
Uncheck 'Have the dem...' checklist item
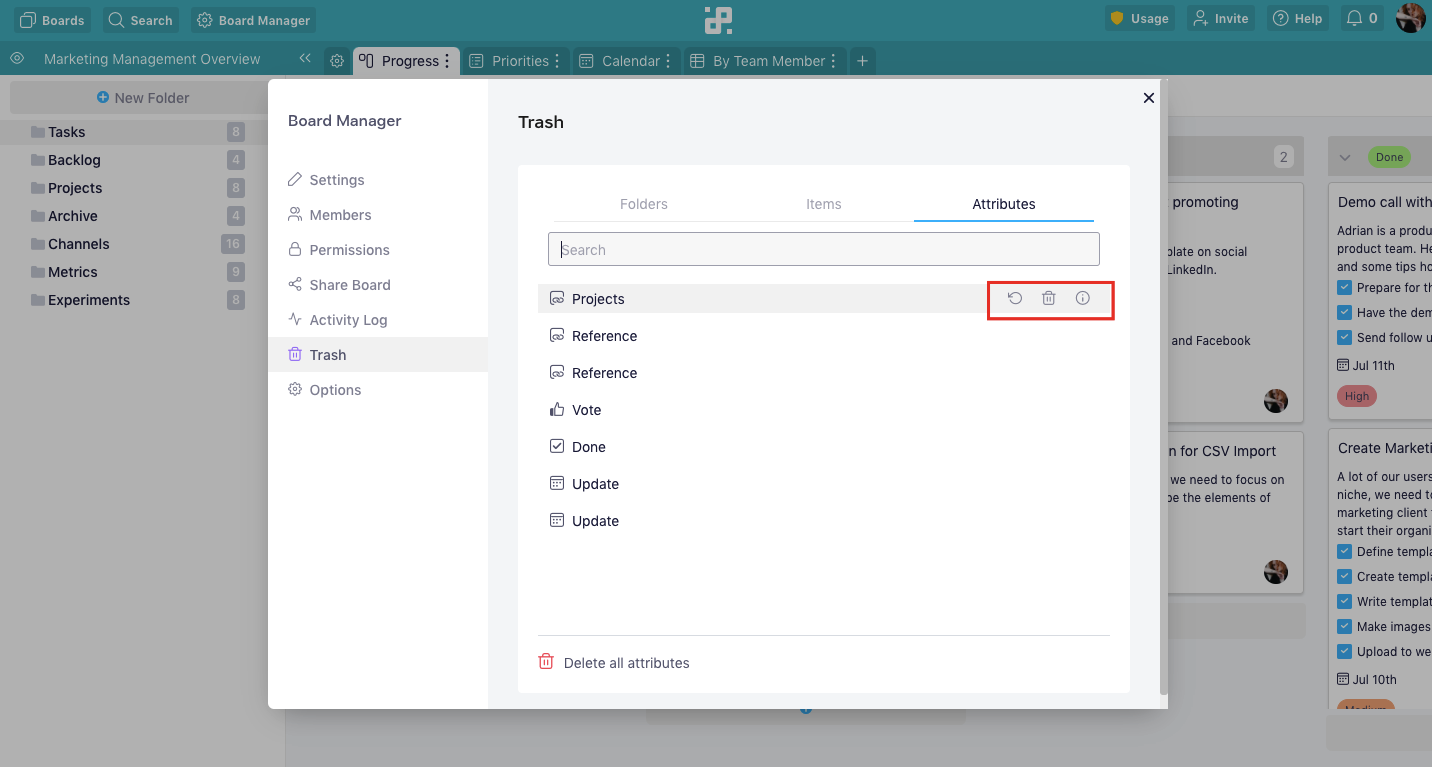pos(1345,313)
